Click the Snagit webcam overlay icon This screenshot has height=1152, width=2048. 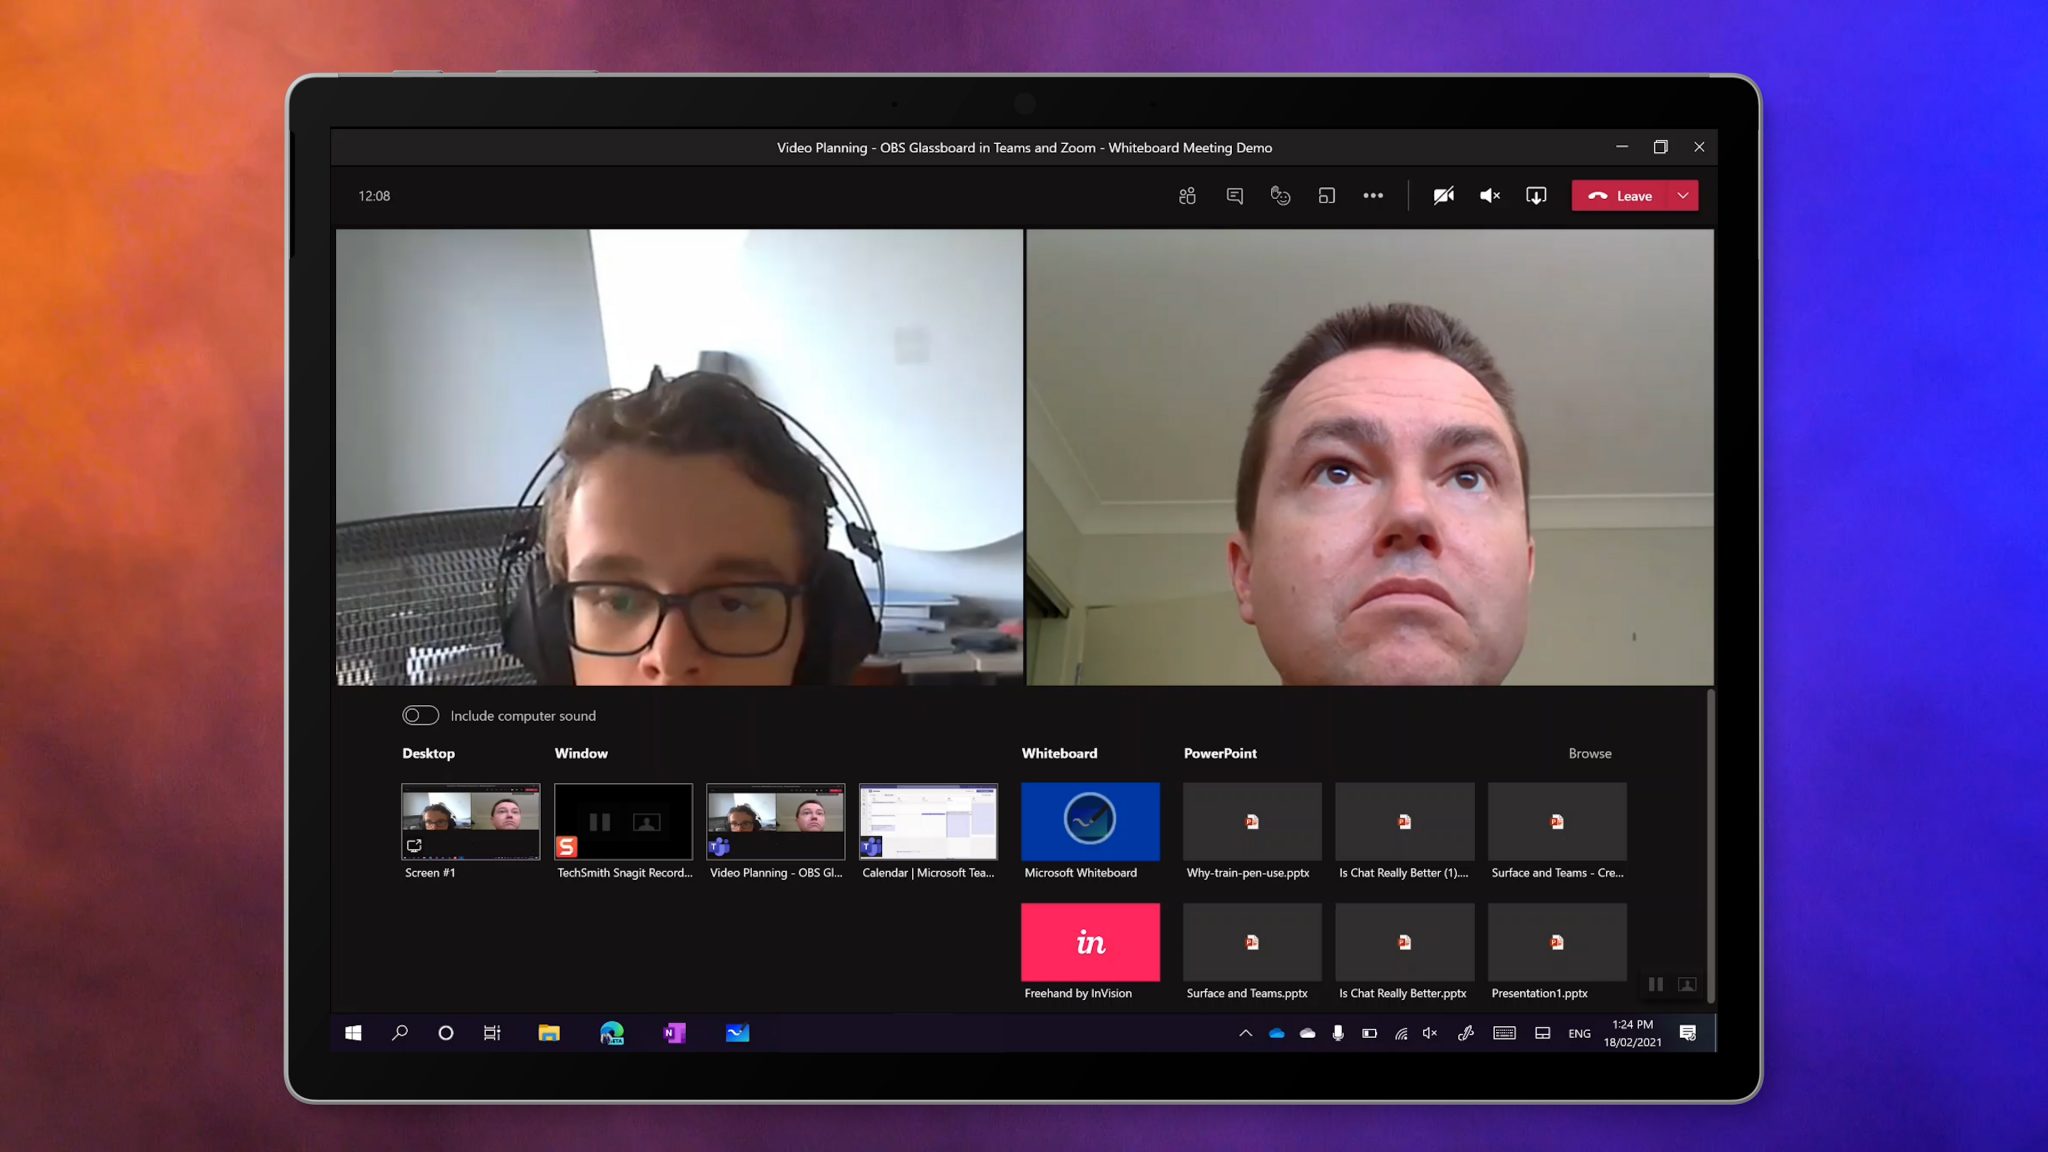point(1687,984)
